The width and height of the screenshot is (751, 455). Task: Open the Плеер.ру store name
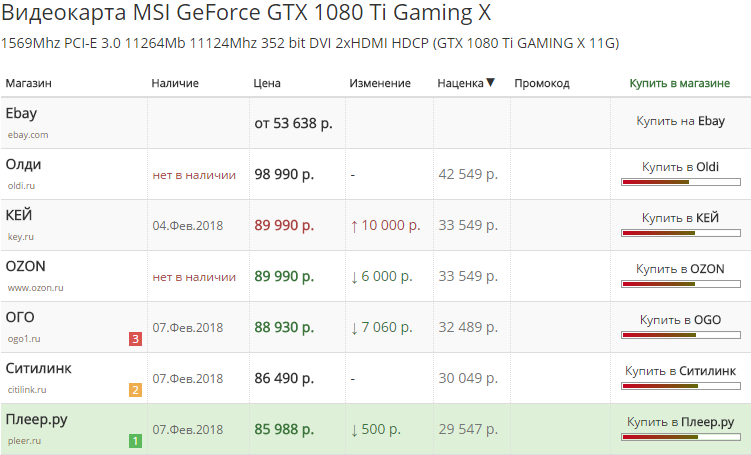(36, 420)
